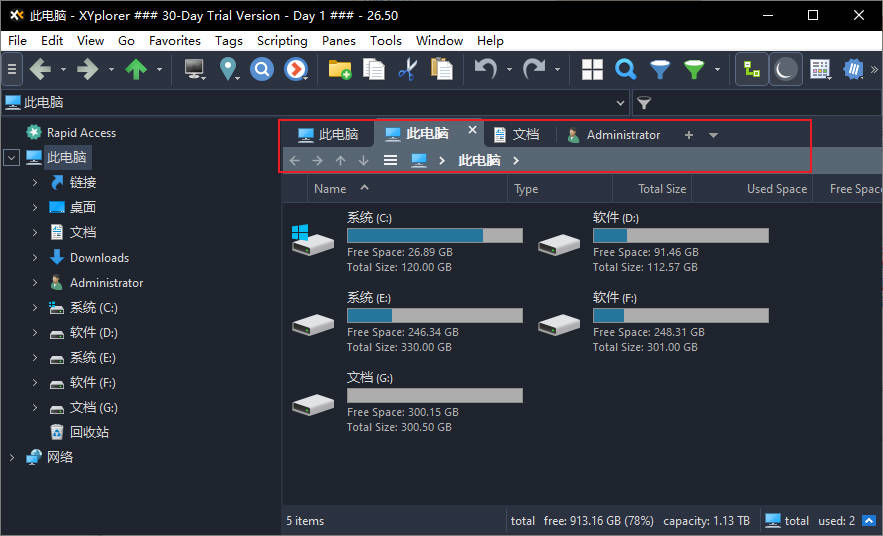Screen dimensions: 883x536
Task: Click the Paste clipboard icon
Action: pyautogui.click(x=441, y=69)
